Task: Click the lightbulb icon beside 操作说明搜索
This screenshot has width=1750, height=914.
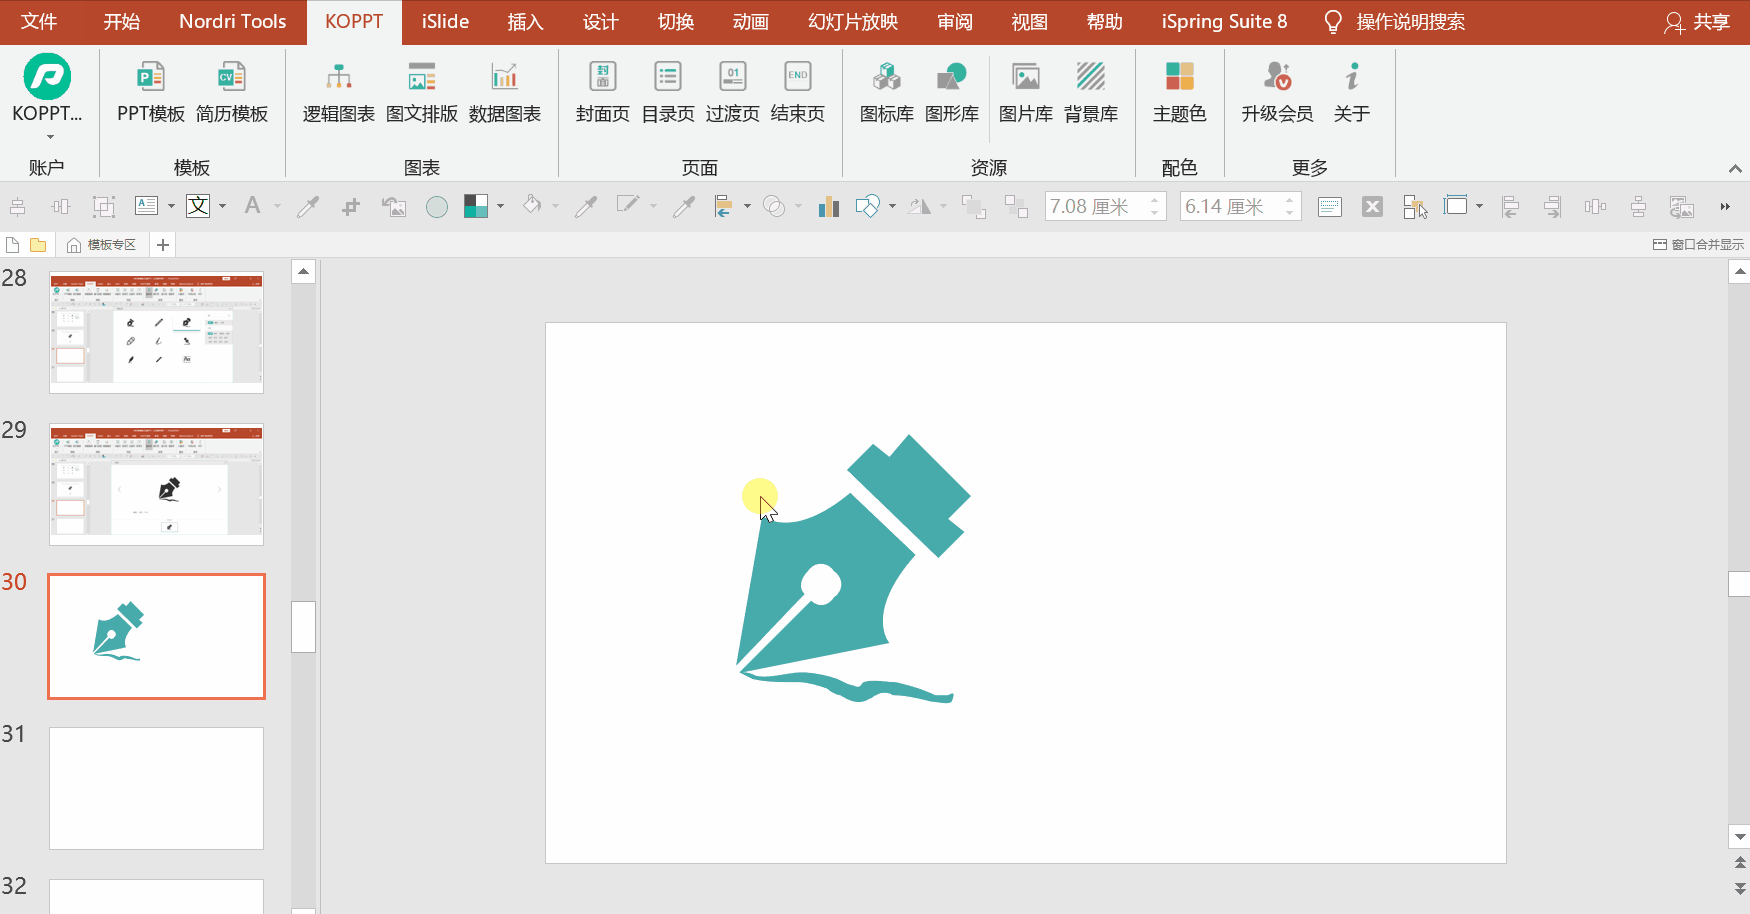Action: (1332, 22)
